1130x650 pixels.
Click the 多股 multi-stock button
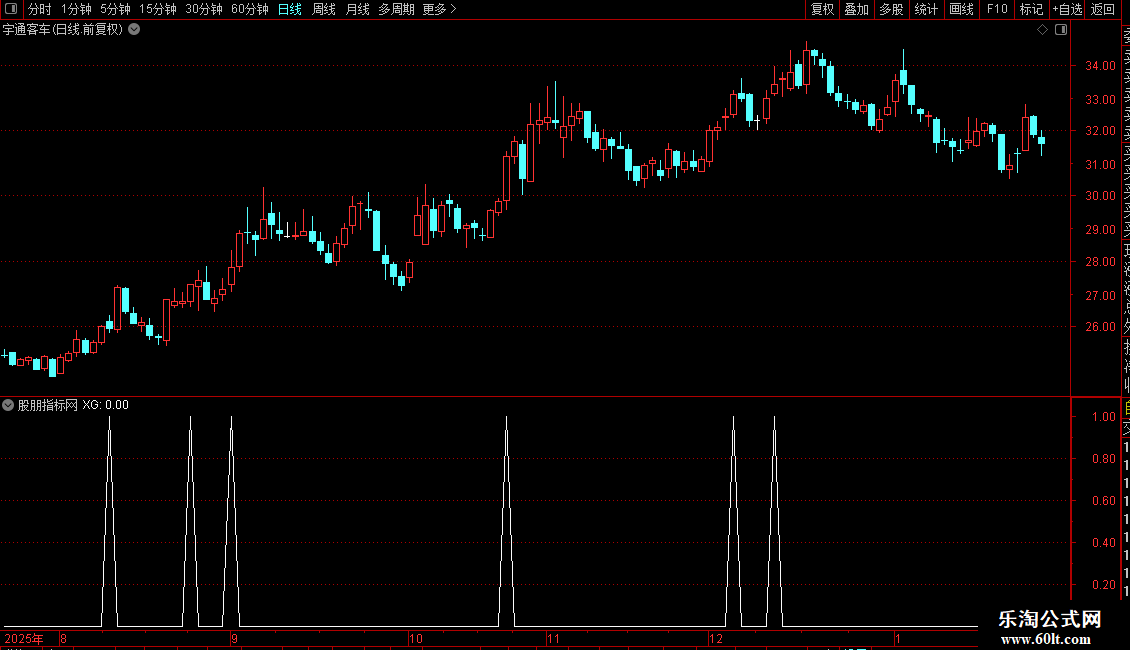coord(891,9)
